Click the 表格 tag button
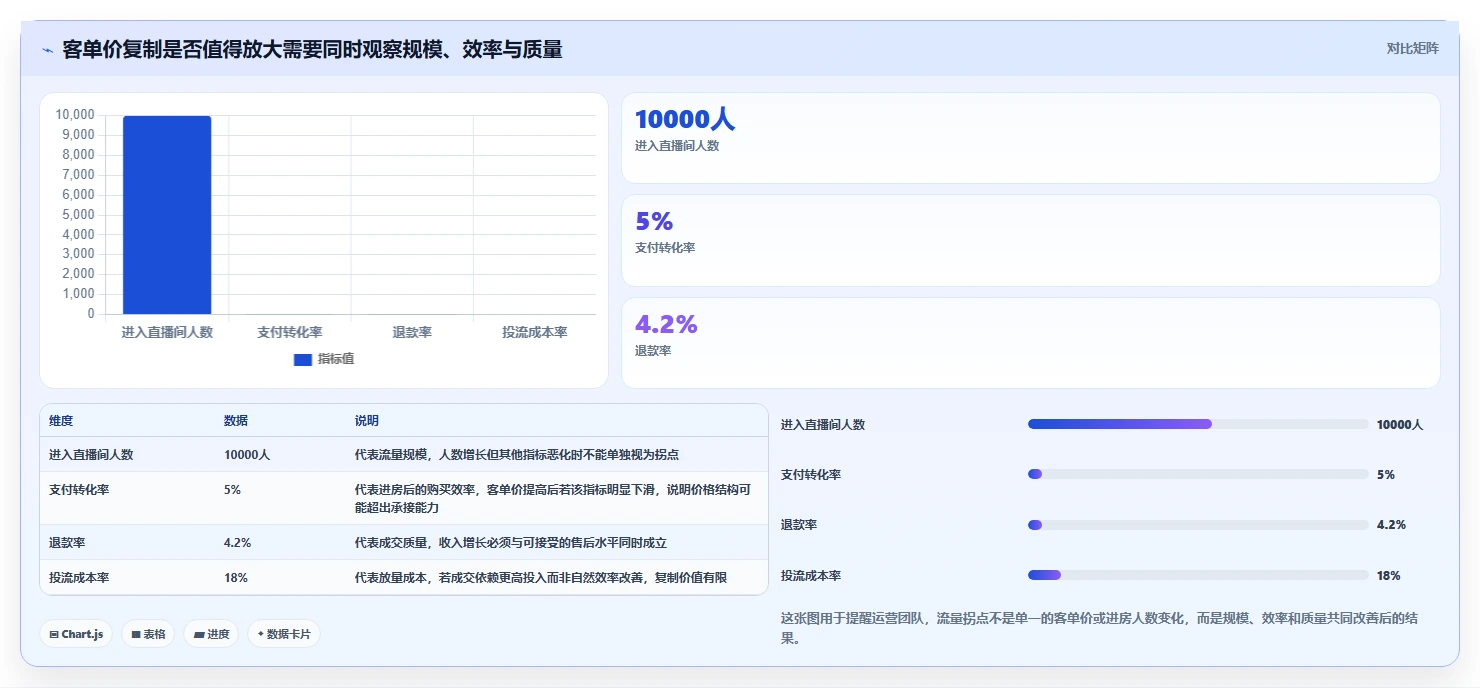 tap(148, 634)
